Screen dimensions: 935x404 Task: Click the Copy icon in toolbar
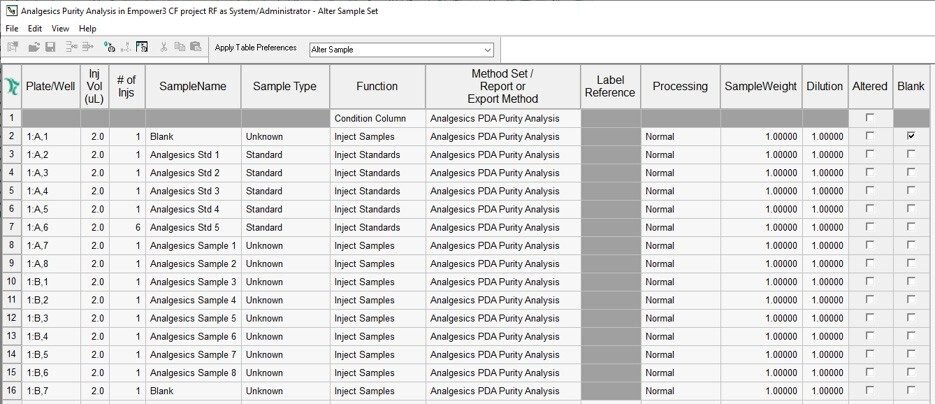(x=179, y=47)
